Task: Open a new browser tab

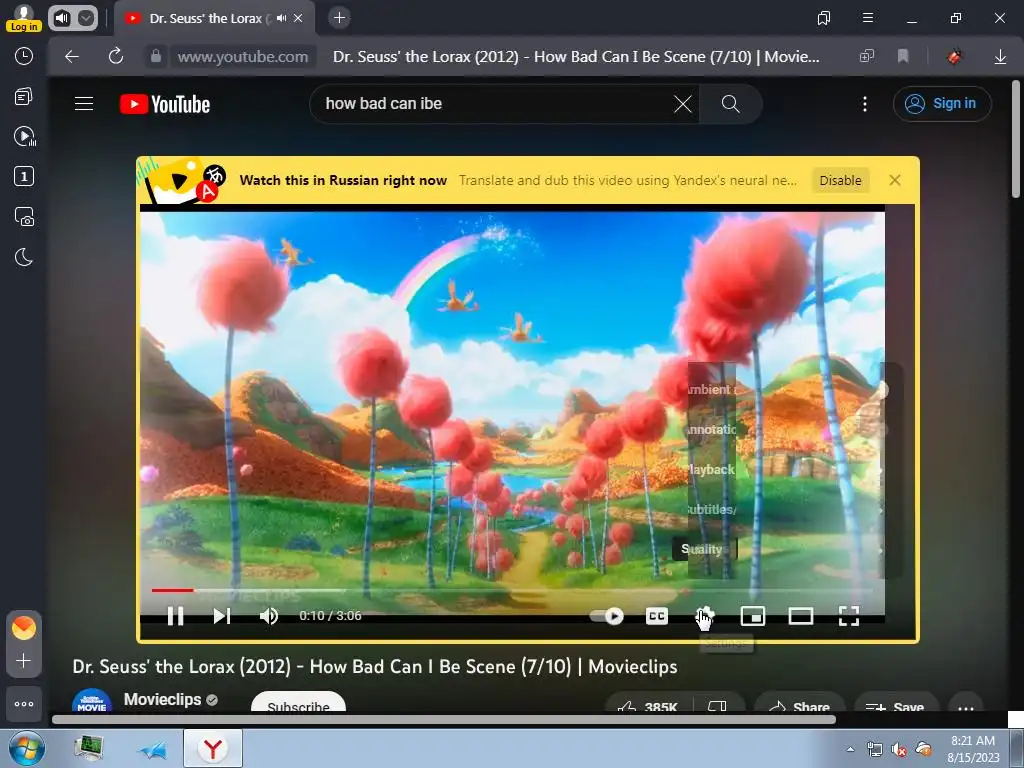Action: pos(339,18)
